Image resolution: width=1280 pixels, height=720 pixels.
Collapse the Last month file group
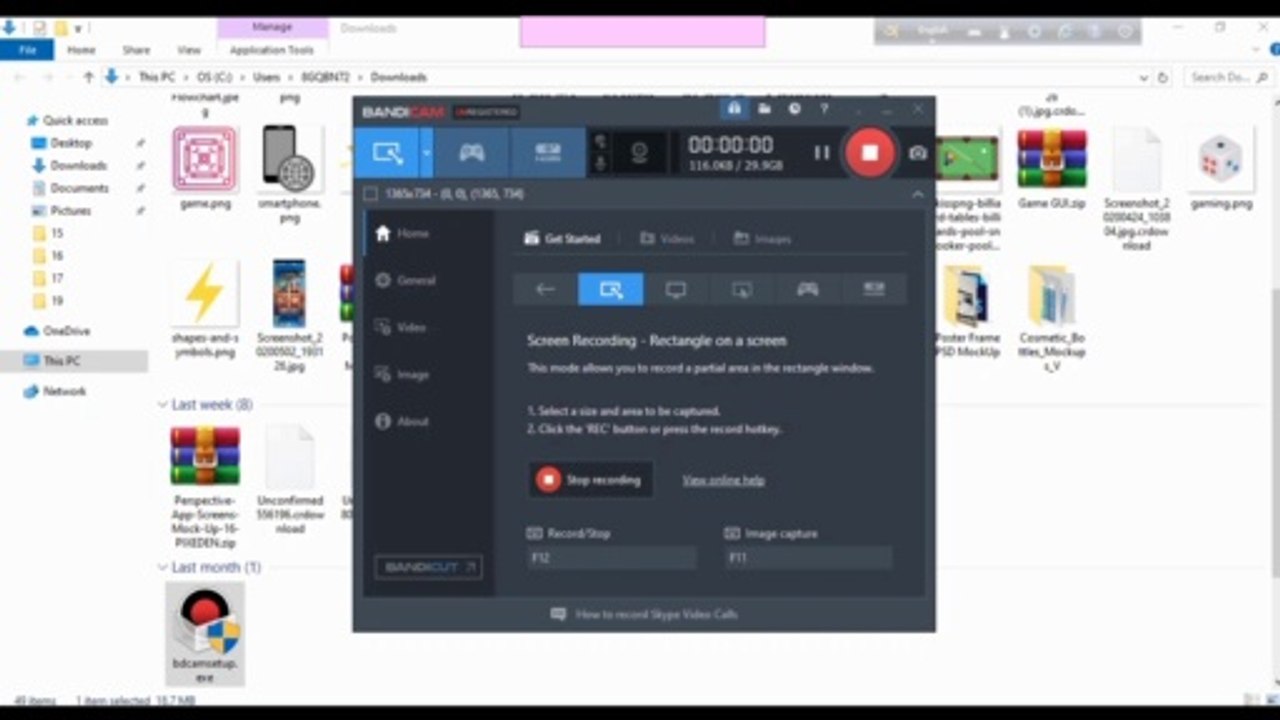pyautogui.click(x=162, y=567)
